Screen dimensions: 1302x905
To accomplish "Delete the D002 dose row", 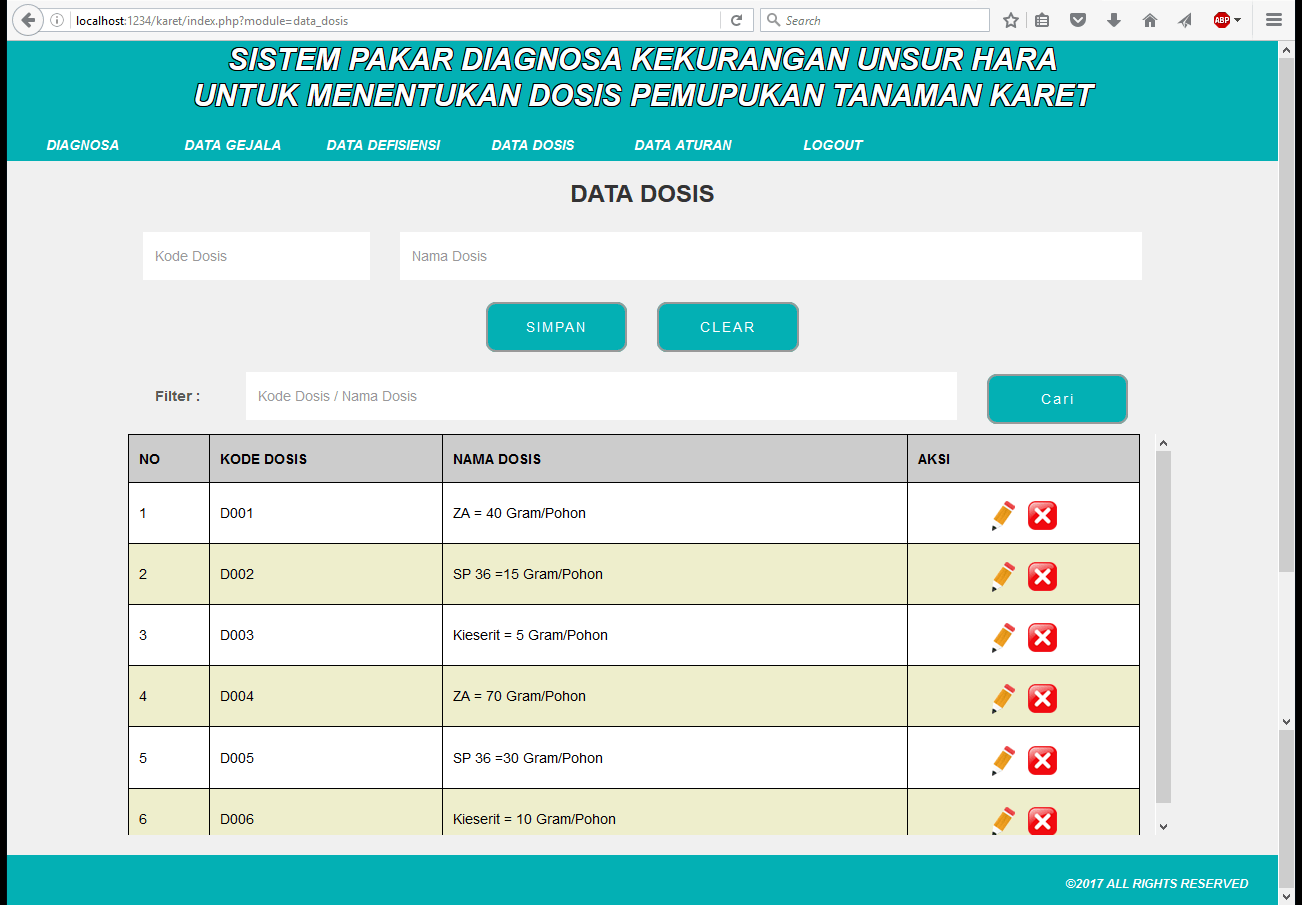I will 1042,576.
